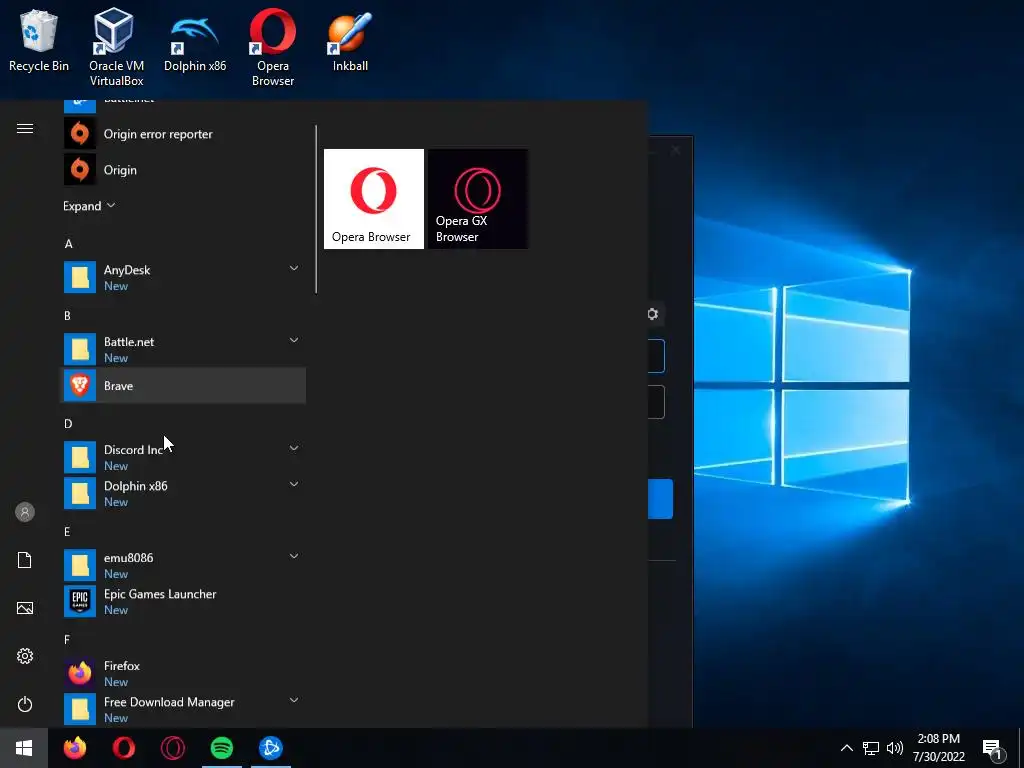Click the letter D section header
1024x768 pixels.
click(x=68, y=424)
